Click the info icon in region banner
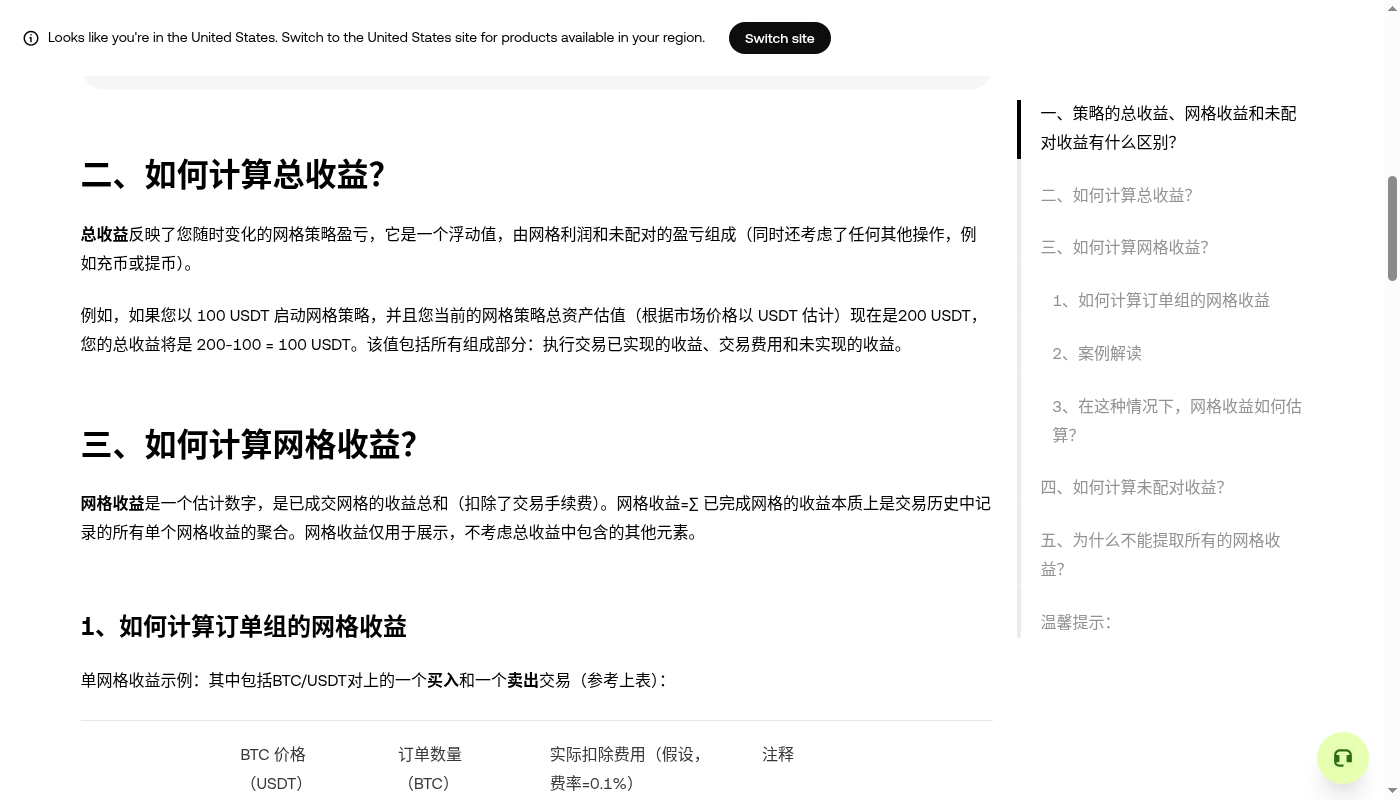Image resolution: width=1400 pixels, height=800 pixels. 31,38
